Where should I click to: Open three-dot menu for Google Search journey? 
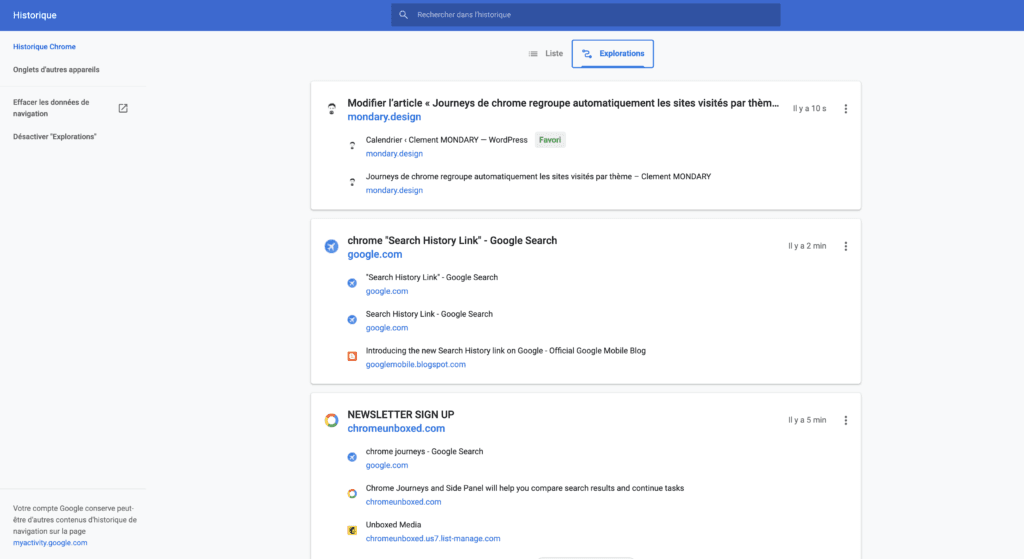[x=846, y=246]
